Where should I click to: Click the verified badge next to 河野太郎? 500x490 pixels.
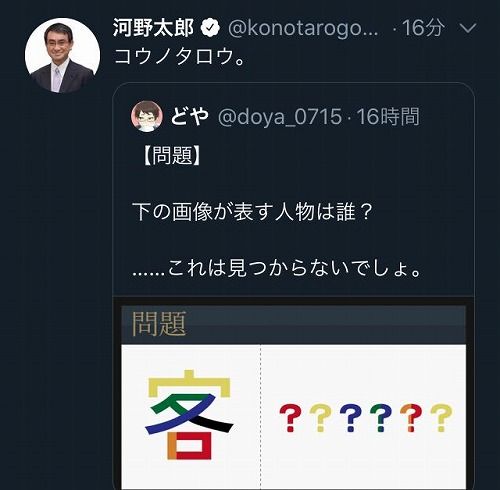210,28
